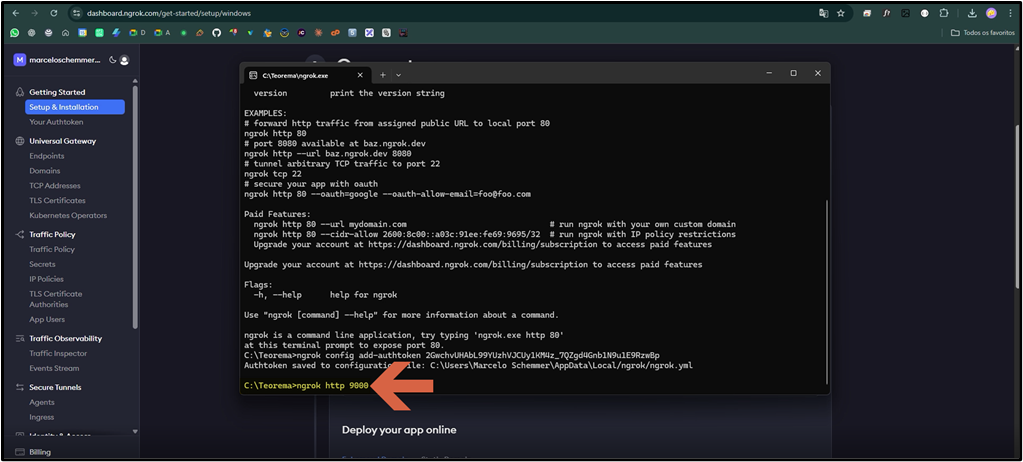The width and height of the screenshot is (1023, 462).
Task: Click the 'ngrok http 9000' command line
Action: (306, 386)
